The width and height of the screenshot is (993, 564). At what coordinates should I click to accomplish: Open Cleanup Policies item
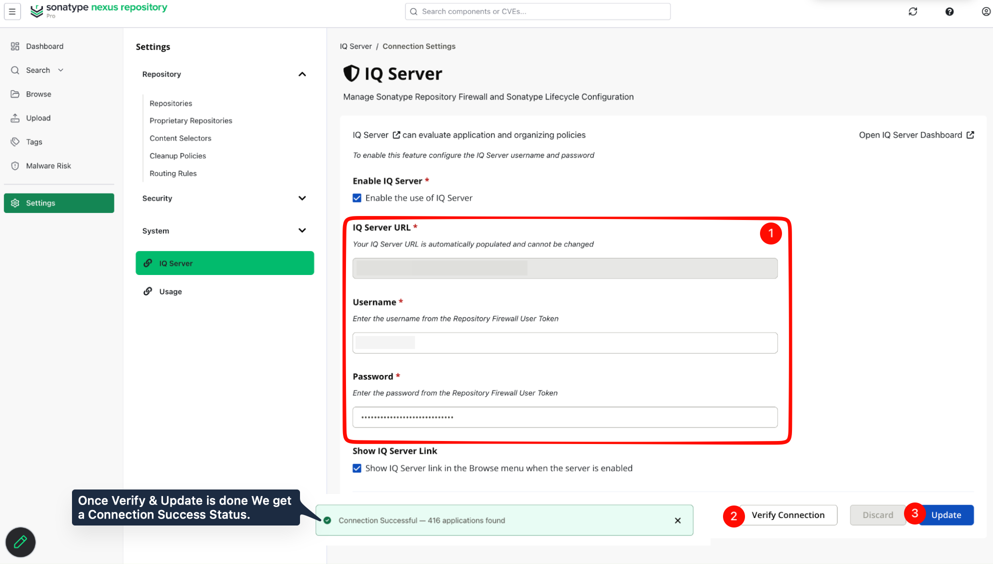[x=177, y=156]
